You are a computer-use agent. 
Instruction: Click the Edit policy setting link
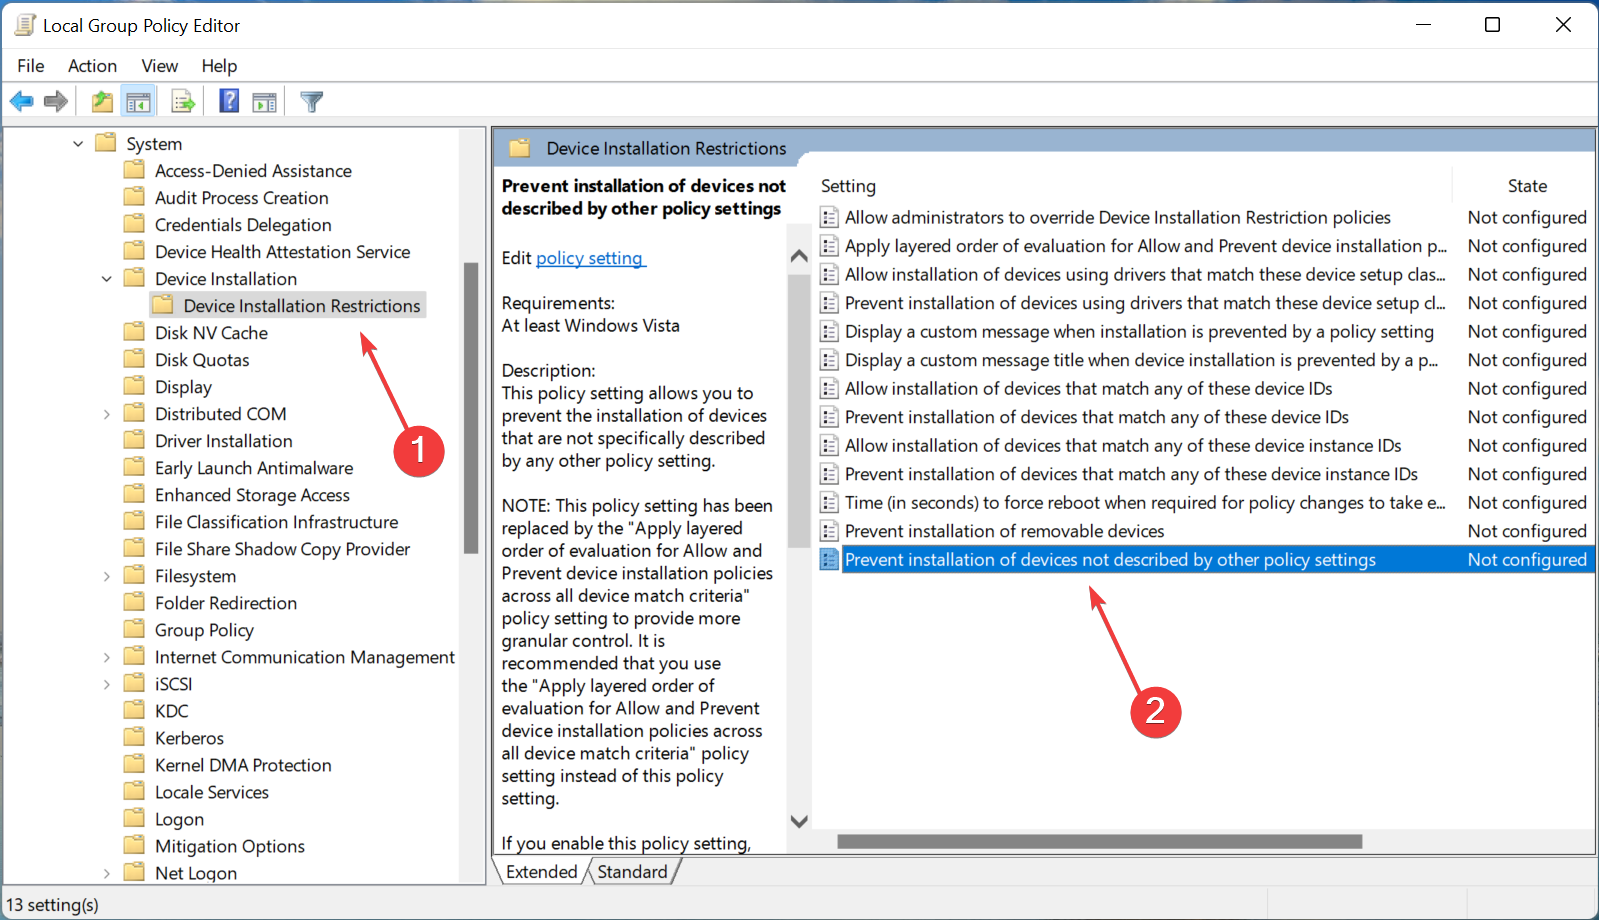click(x=590, y=258)
